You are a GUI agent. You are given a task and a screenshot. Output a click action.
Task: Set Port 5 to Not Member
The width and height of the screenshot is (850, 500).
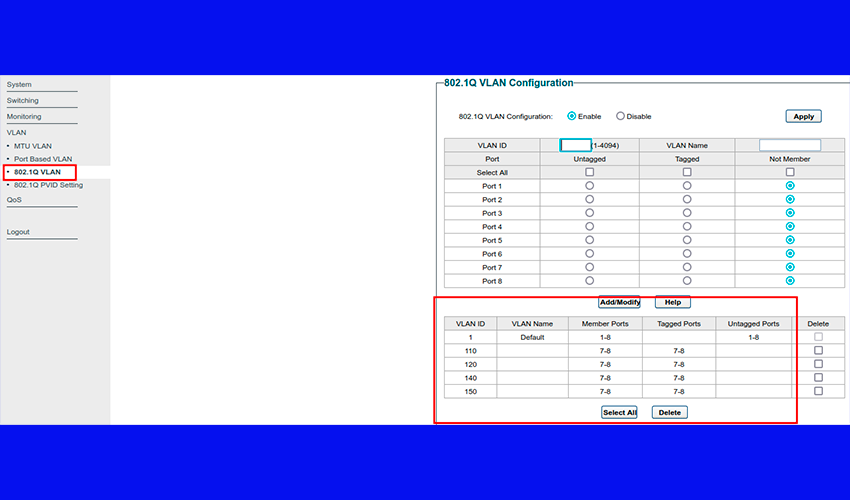(x=790, y=240)
